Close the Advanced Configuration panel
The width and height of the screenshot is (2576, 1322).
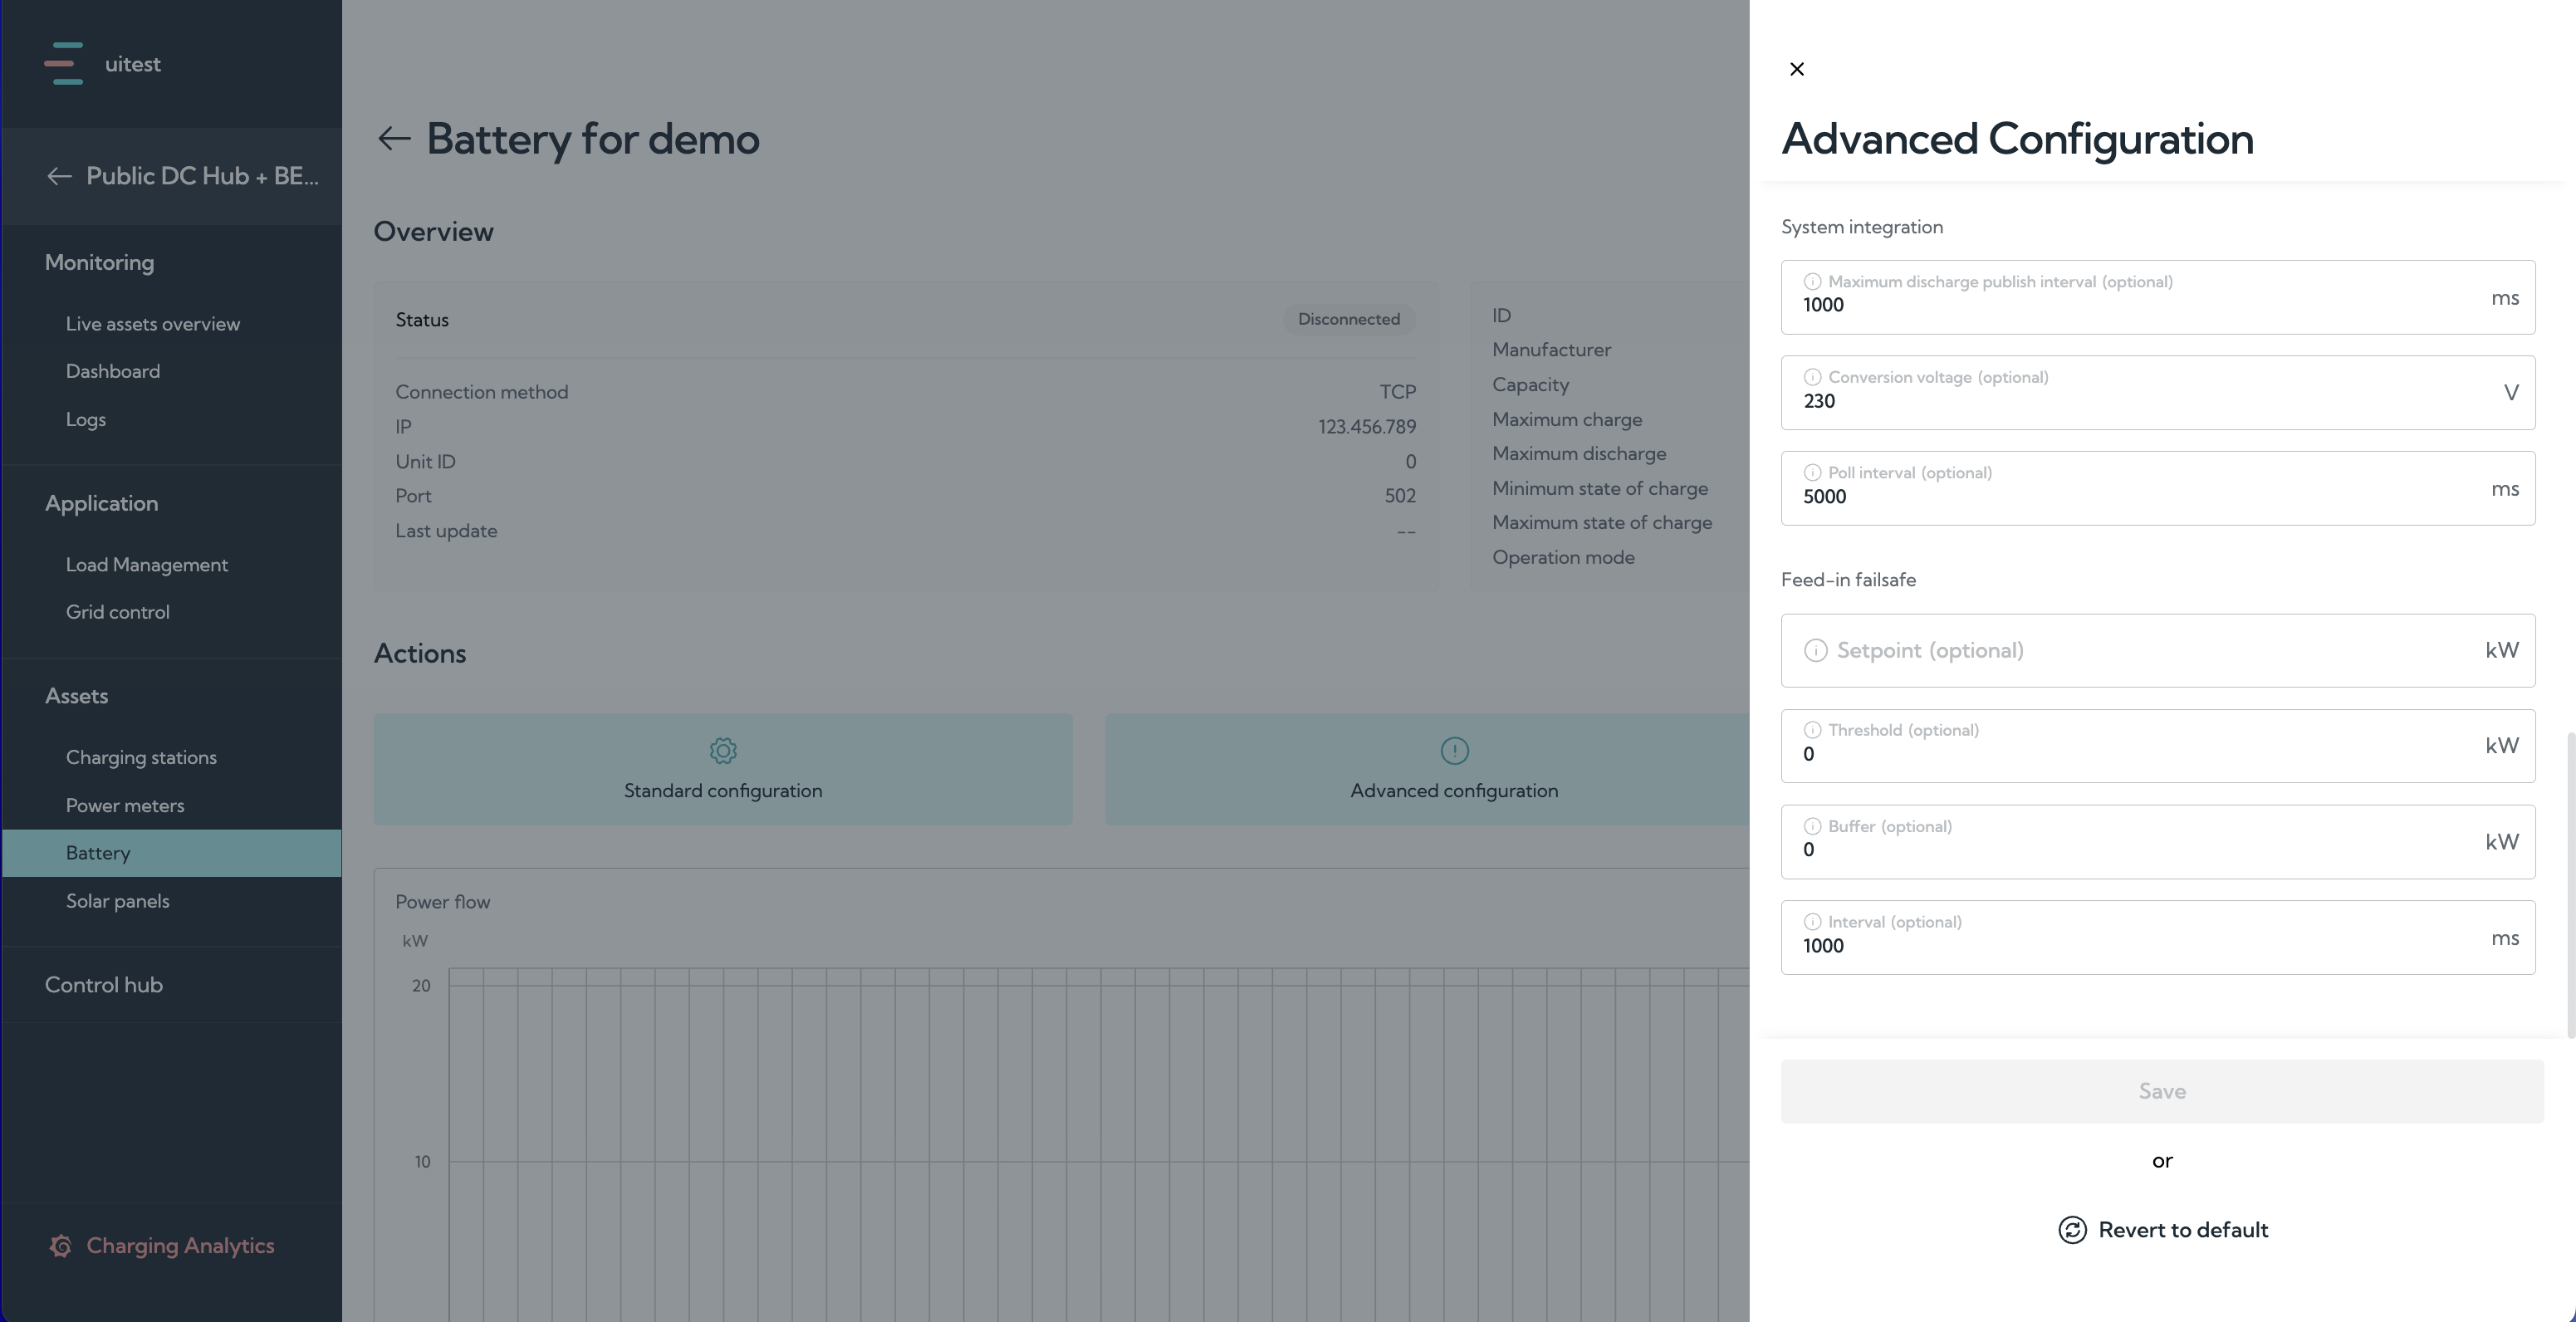pos(1797,69)
